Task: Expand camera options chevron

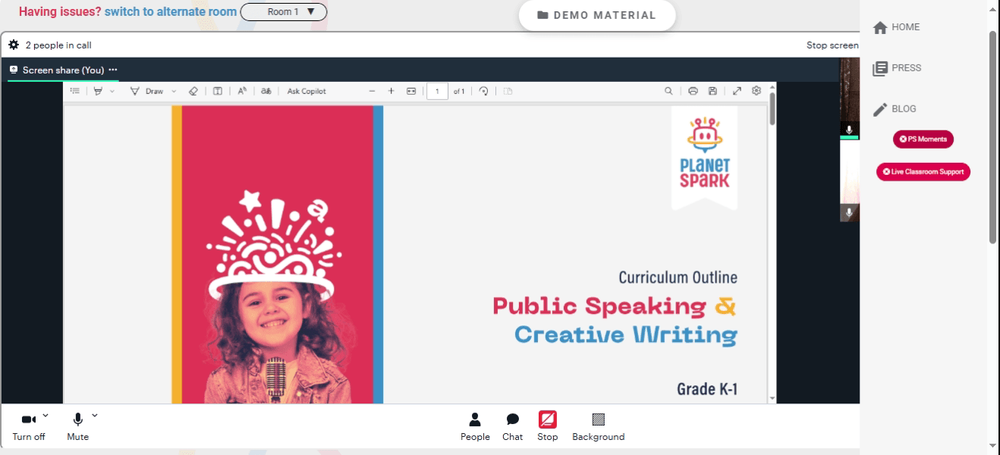Action: tap(45, 415)
